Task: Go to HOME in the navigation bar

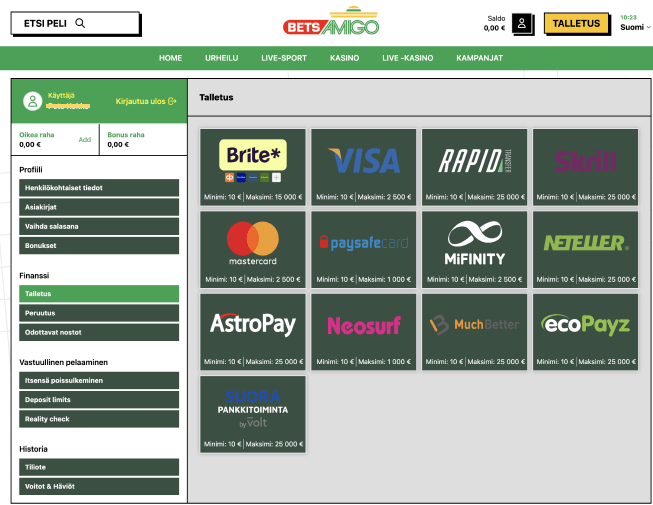Action: coord(170,58)
